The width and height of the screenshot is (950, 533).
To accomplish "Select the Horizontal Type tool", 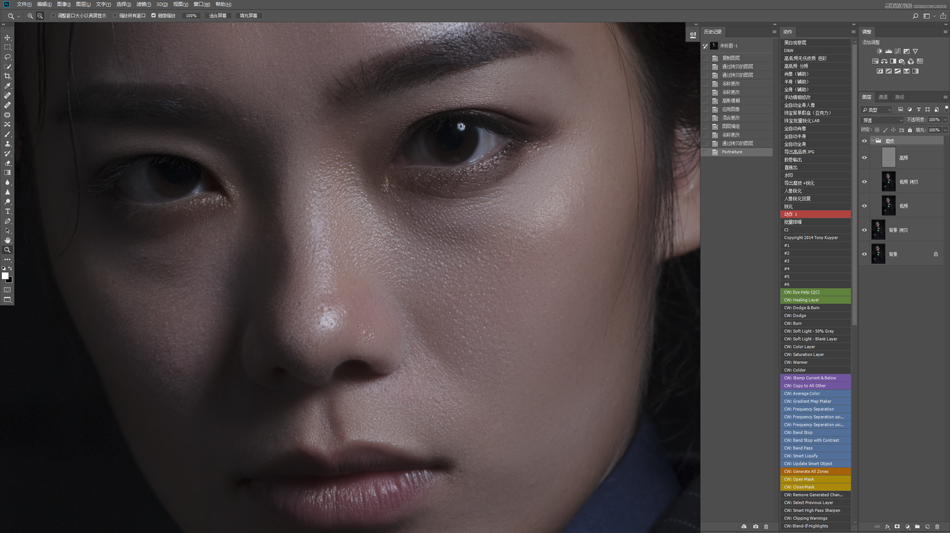I will [7, 211].
